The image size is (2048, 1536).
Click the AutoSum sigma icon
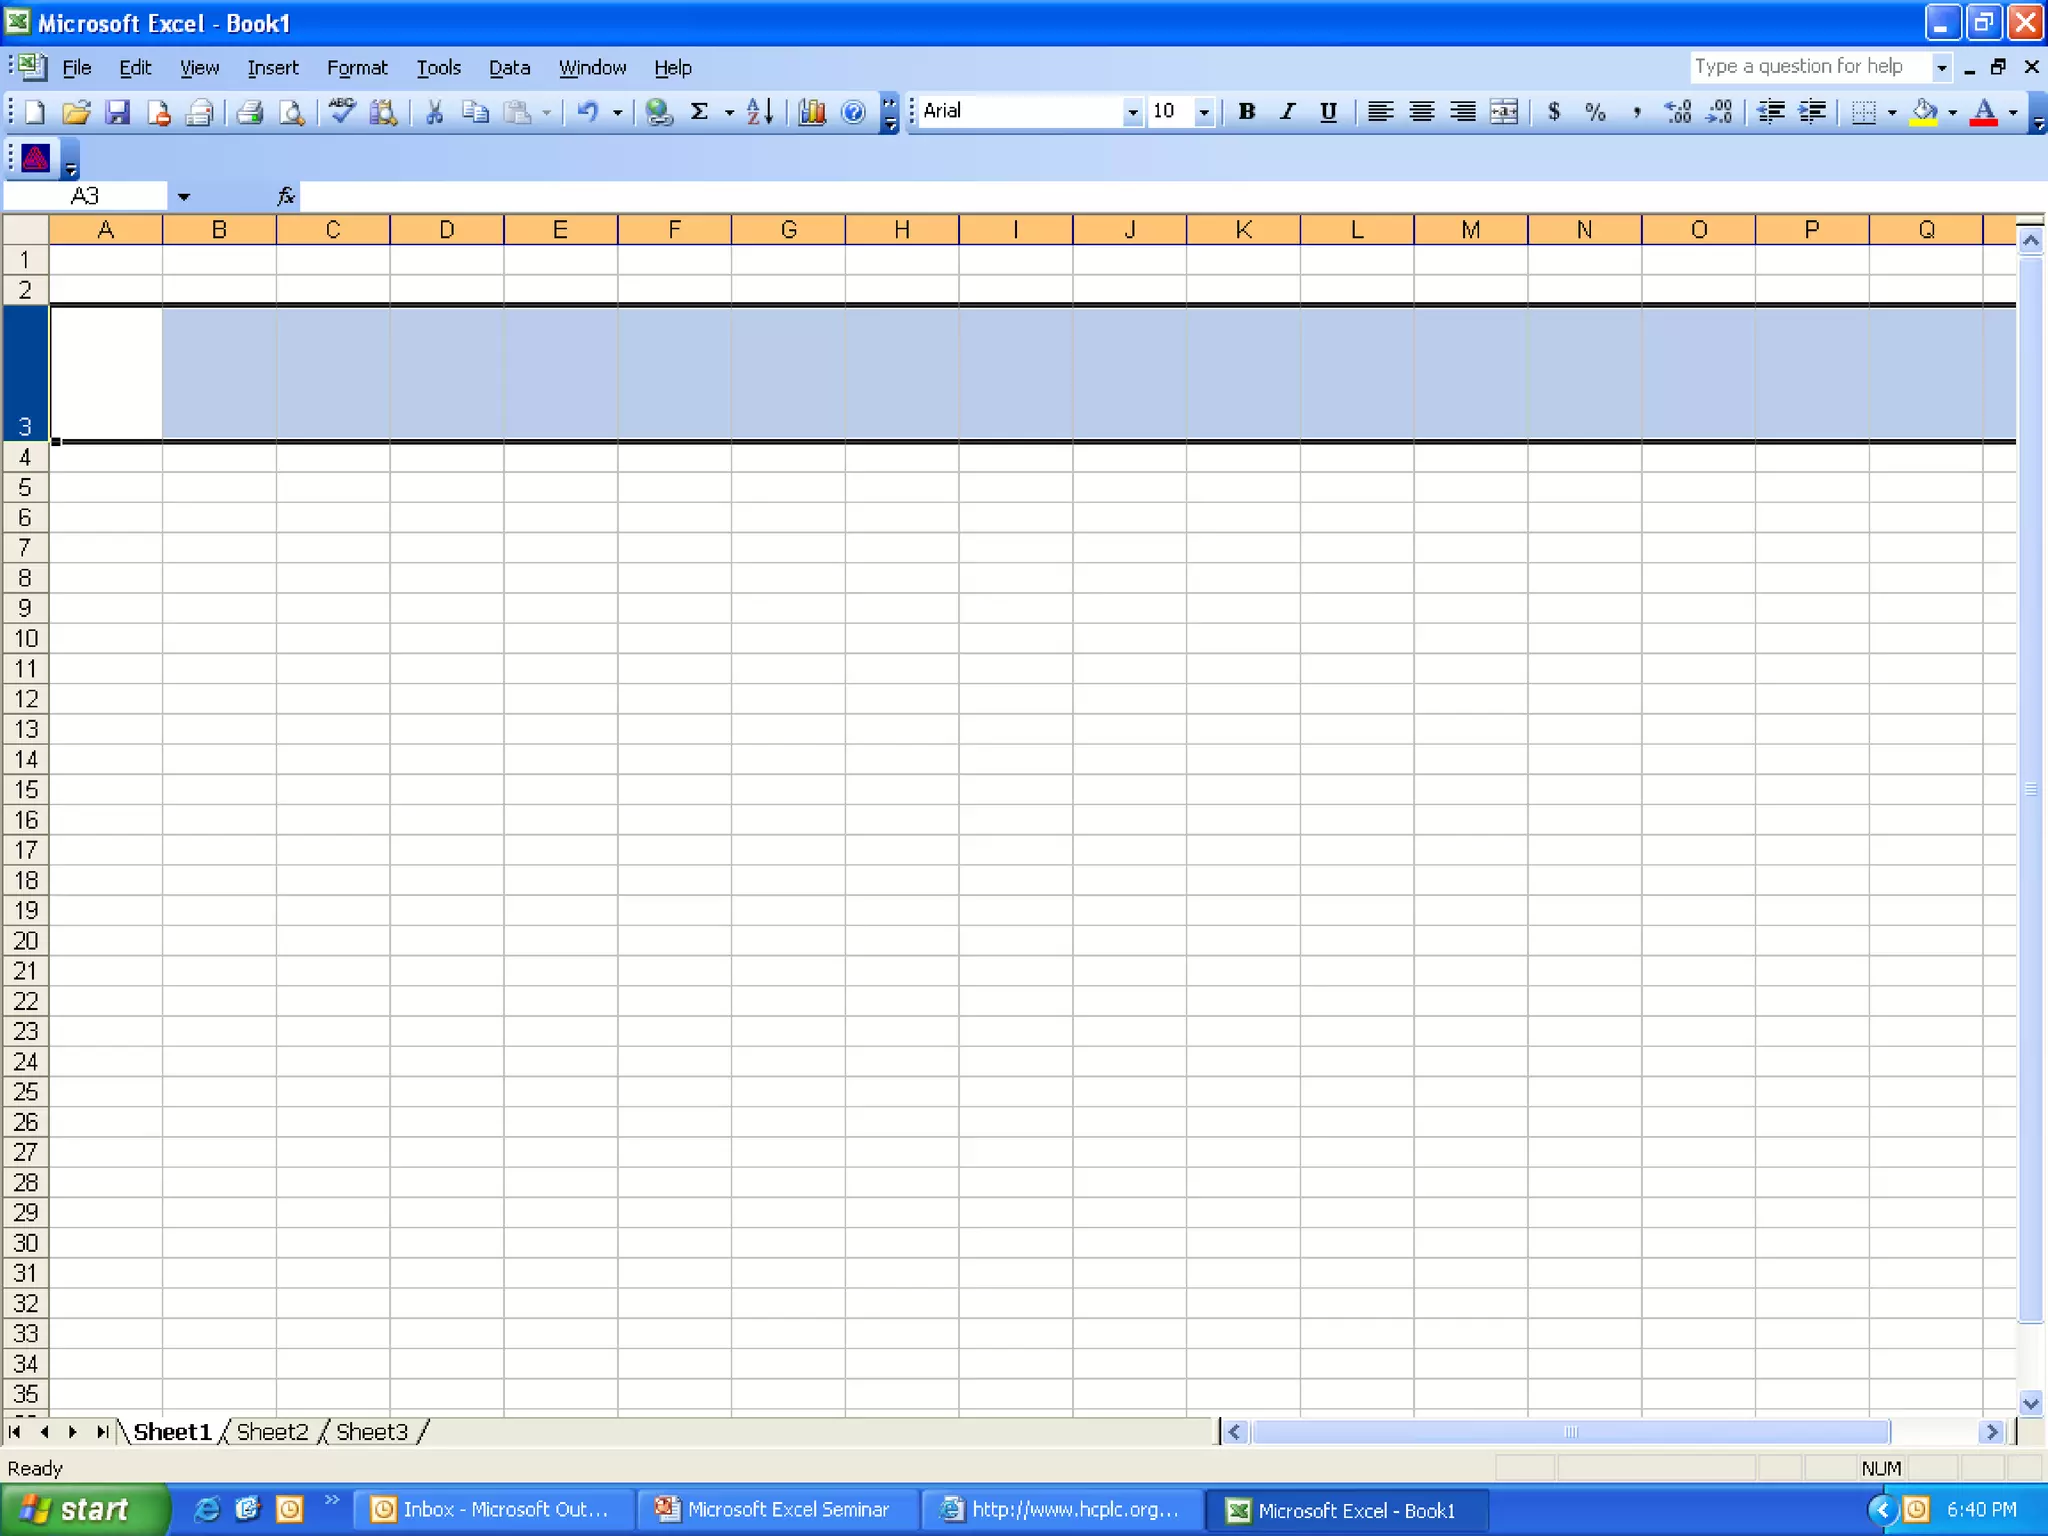699,112
